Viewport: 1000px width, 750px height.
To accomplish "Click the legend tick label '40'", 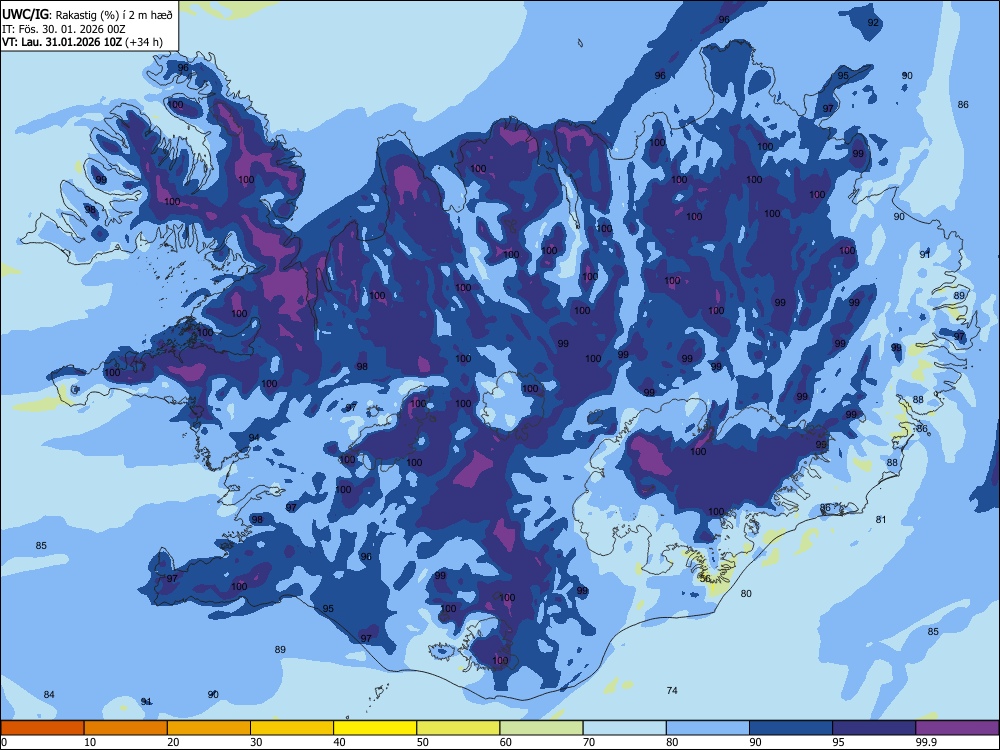I will pyautogui.click(x=339, y=742).
